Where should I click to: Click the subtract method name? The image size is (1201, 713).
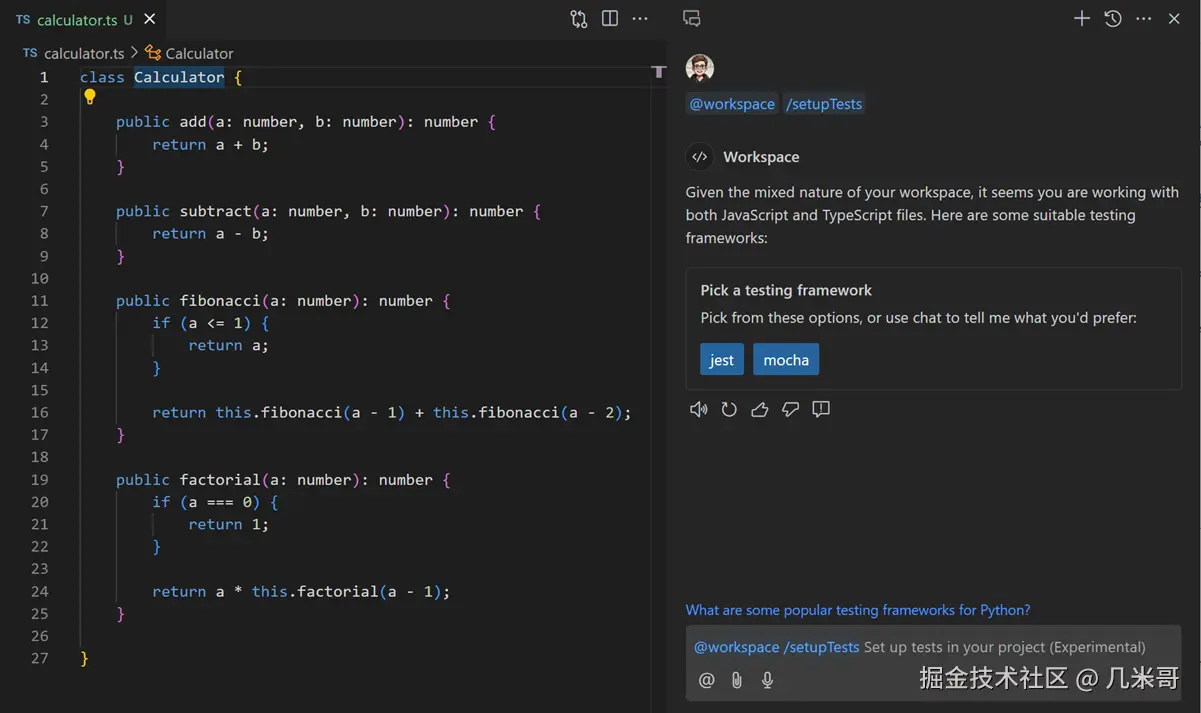(x=216, y=211)
